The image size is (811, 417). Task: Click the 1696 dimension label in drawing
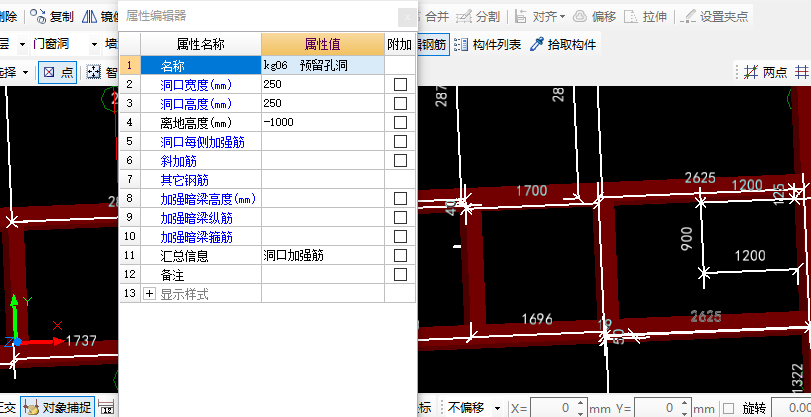[x=537, y=319]
